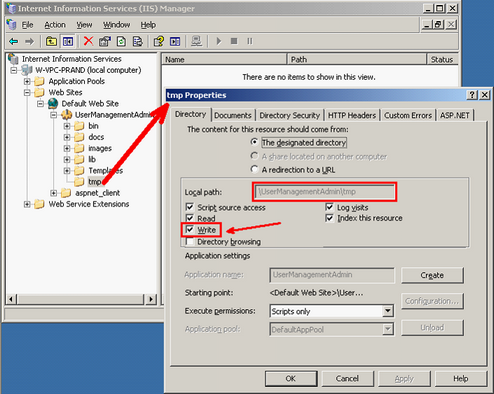Click the tree pane horizontal scrollbar right arrow

click(x=151, y=299)
